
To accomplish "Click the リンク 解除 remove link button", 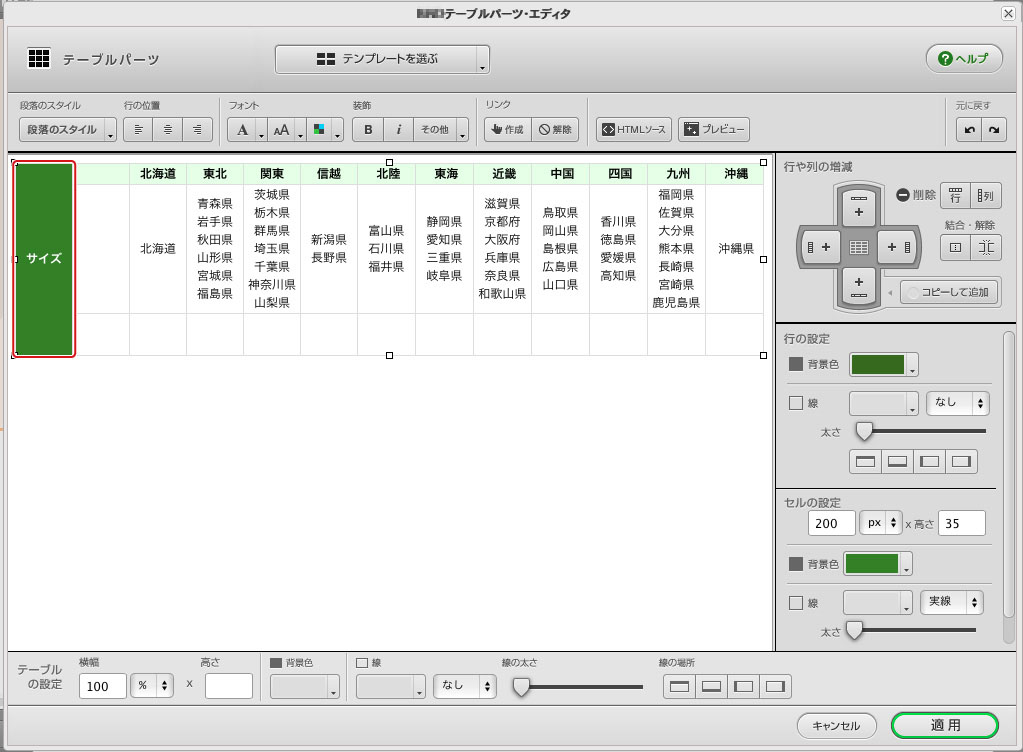I will 555,129.
